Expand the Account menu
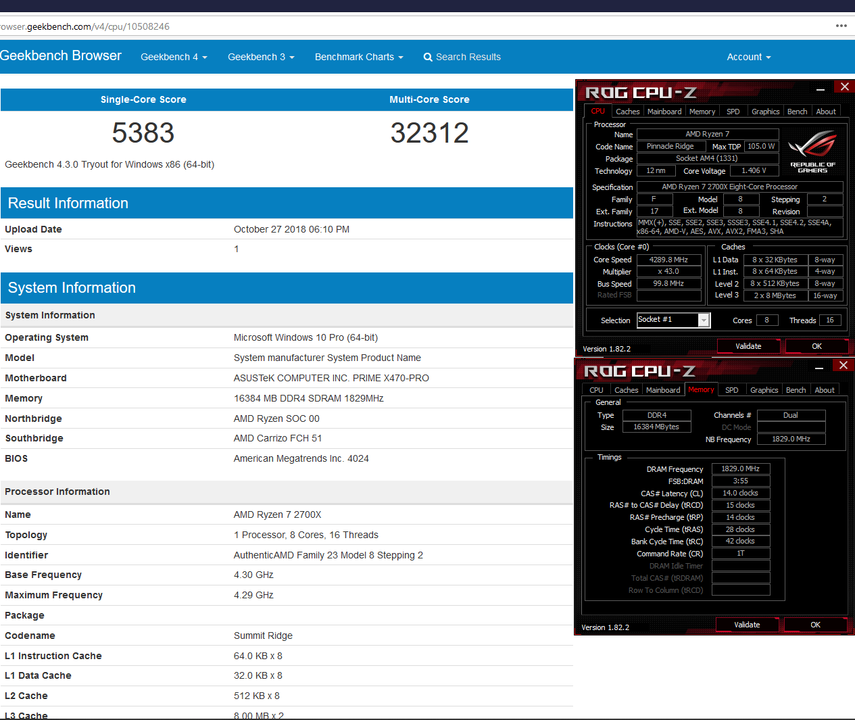The width and height of the screenshot is (855, 720). 749,57
